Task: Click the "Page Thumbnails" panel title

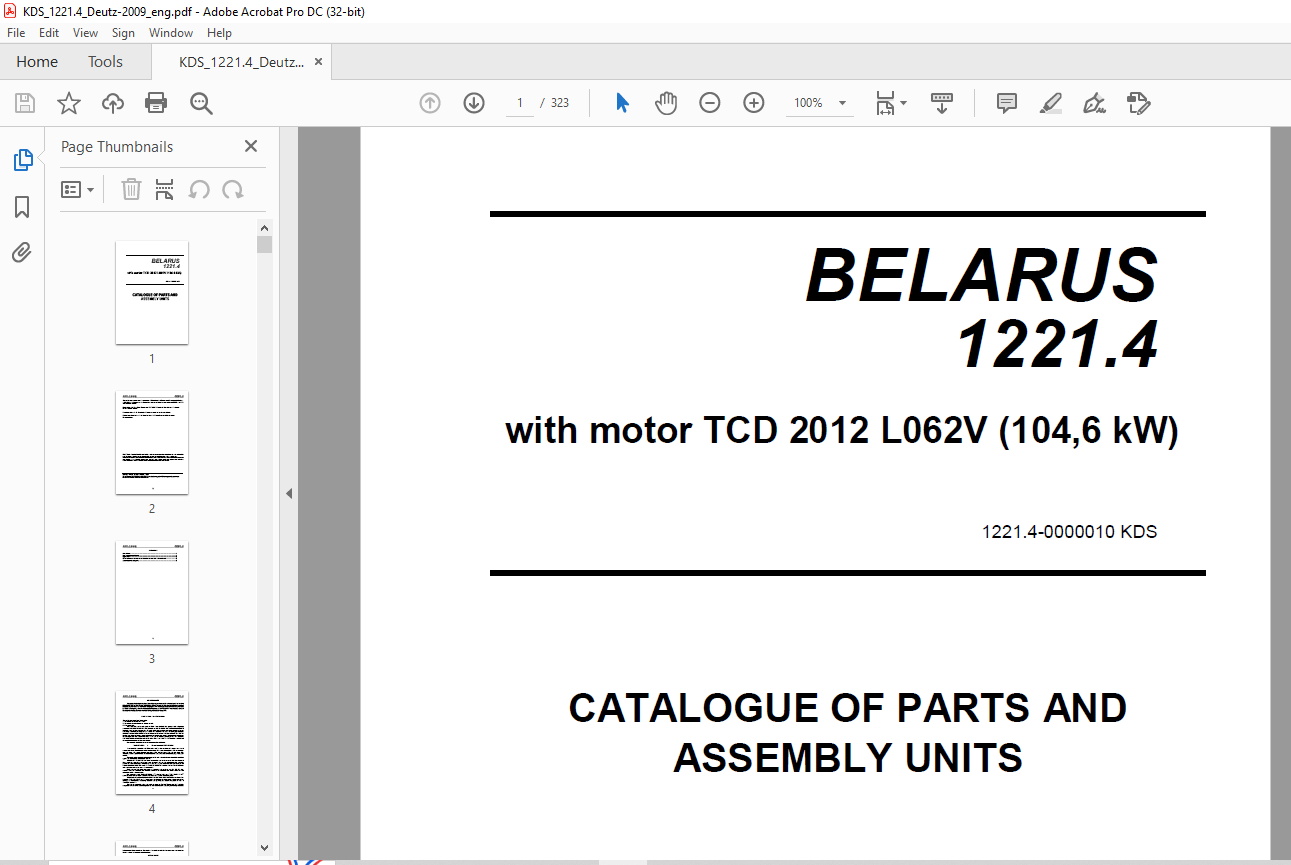Action: 117,147
